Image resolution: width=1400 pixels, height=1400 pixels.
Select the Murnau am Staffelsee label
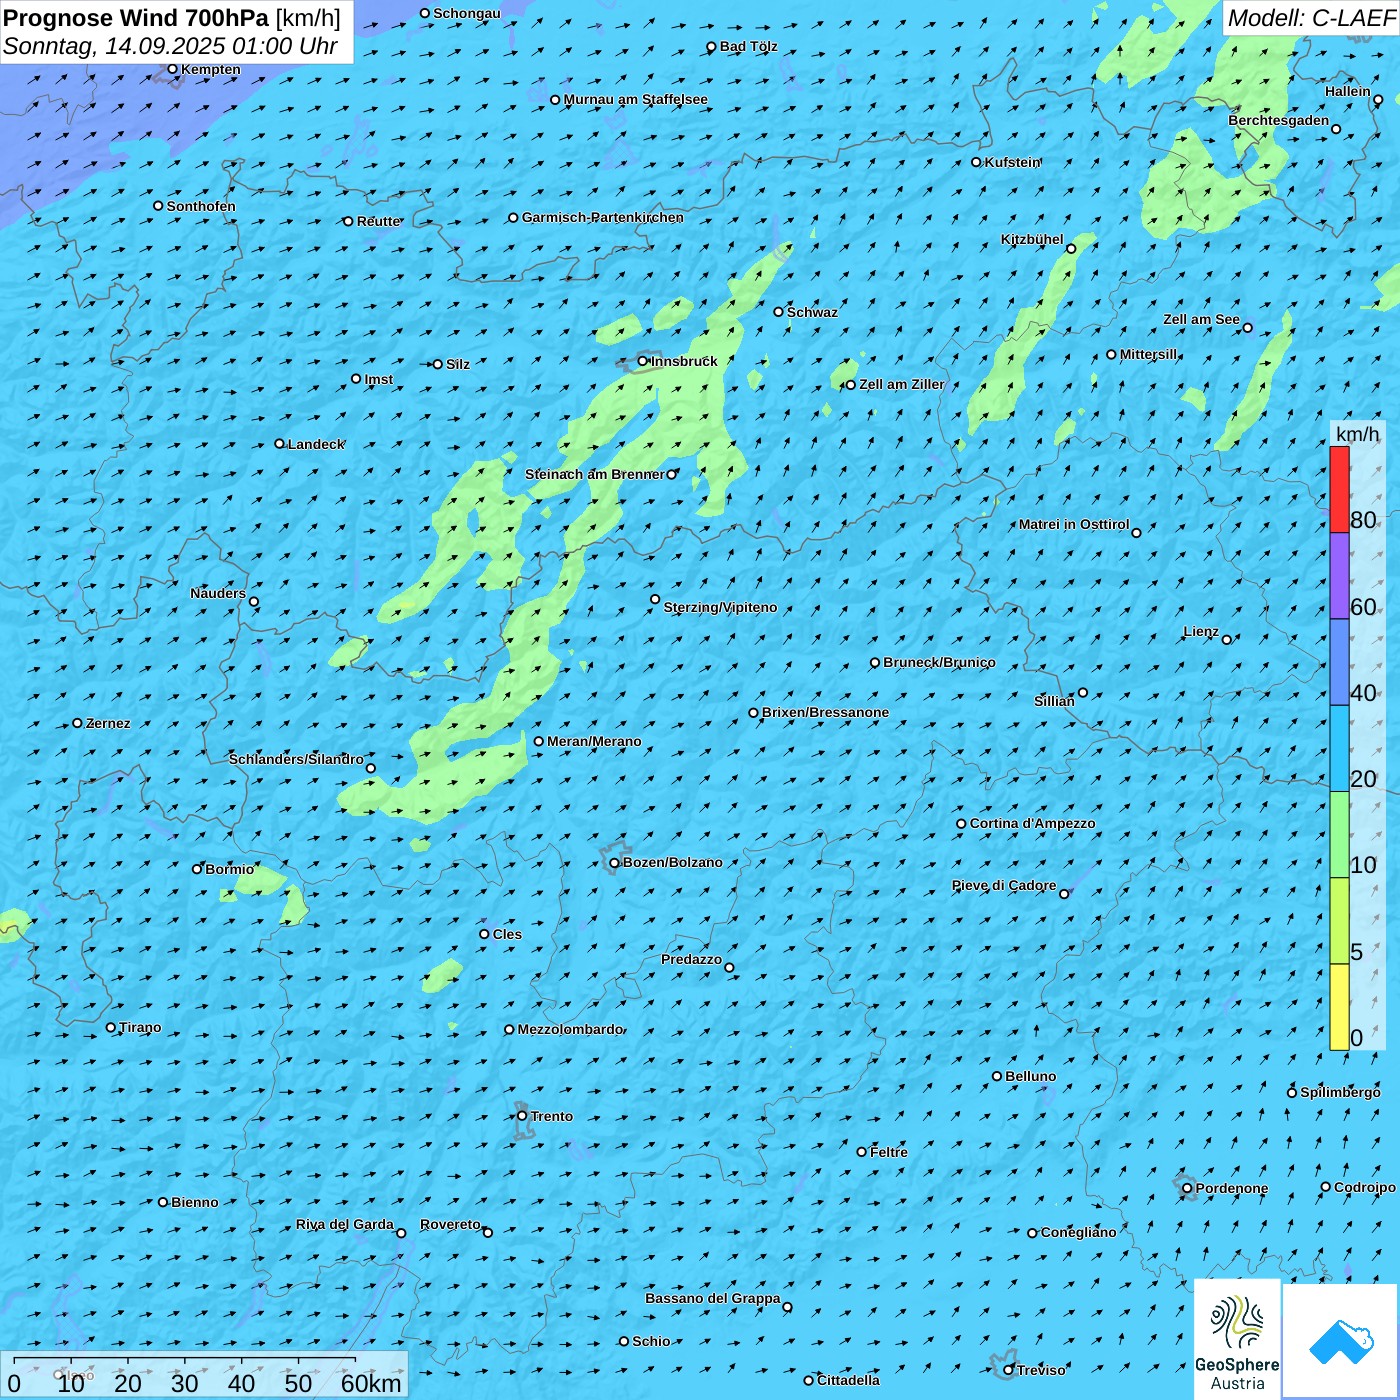tap(636, 99)
